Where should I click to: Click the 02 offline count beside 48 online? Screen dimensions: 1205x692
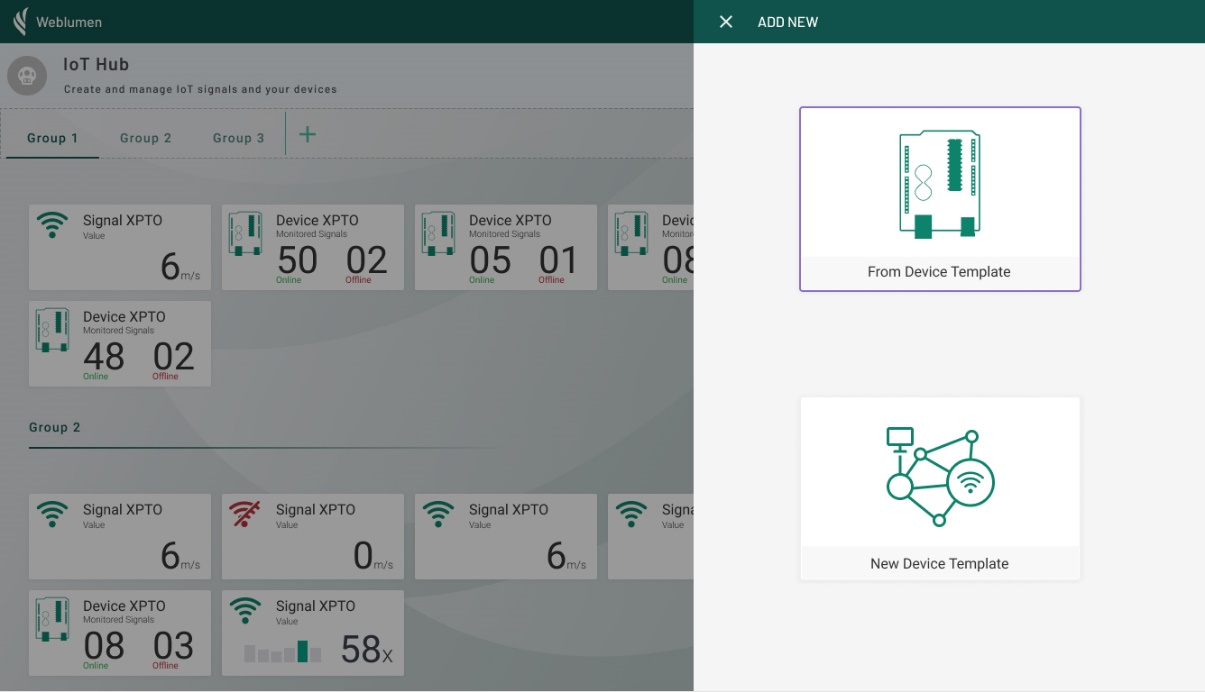coord(173,357)
